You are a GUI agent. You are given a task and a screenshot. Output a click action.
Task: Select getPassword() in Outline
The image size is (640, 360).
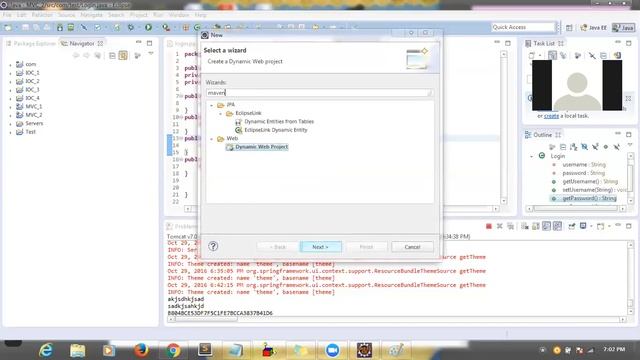[x=589, y=198]
